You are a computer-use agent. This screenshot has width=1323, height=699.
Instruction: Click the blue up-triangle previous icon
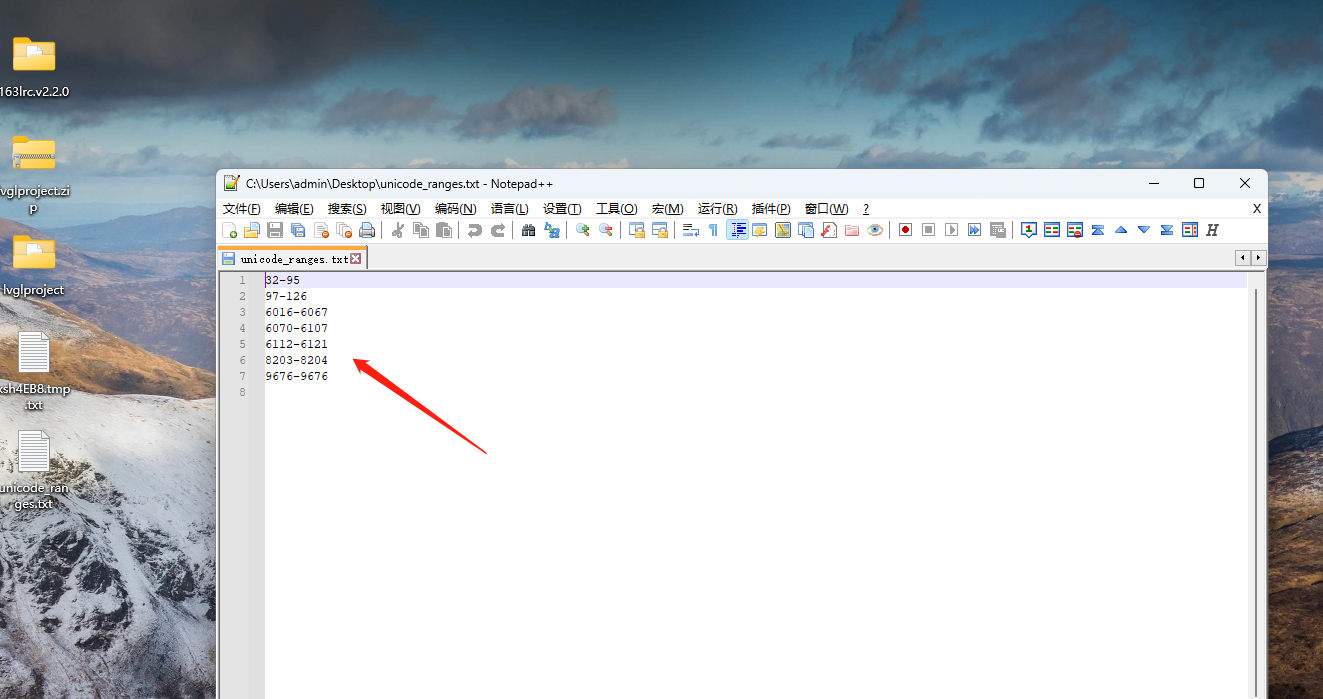[1121, 230]
